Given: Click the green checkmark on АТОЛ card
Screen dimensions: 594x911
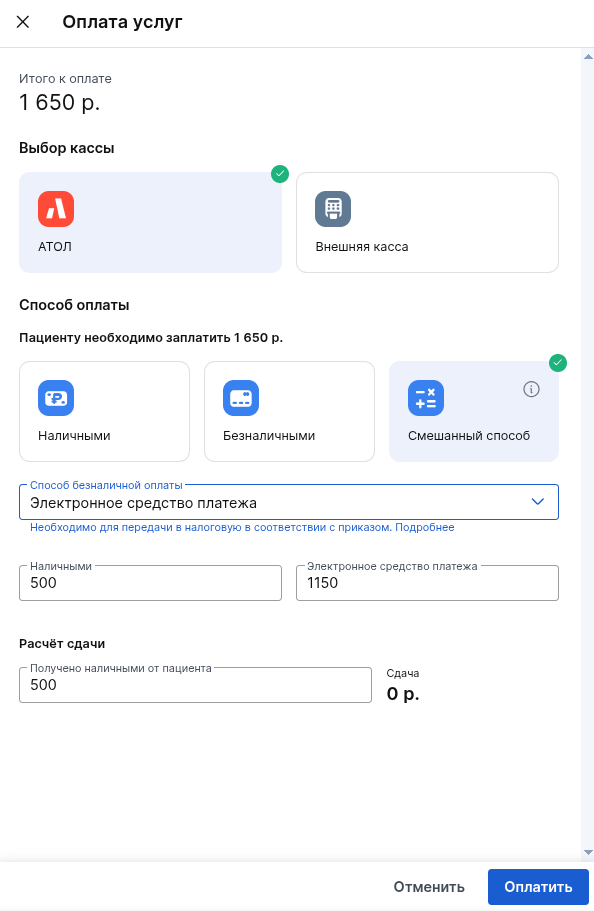Looking at the screenshot, I should (280, 174).
